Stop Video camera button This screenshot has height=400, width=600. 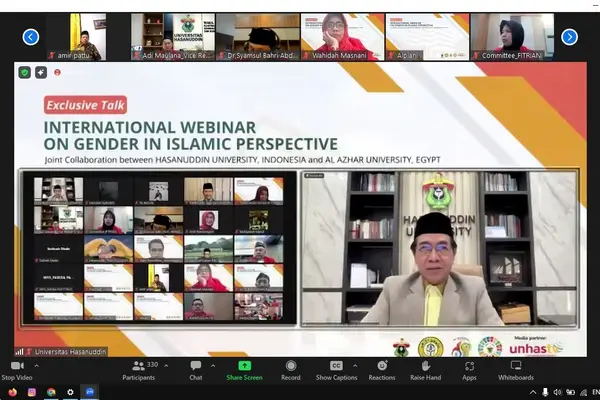(x=17, y=371)
